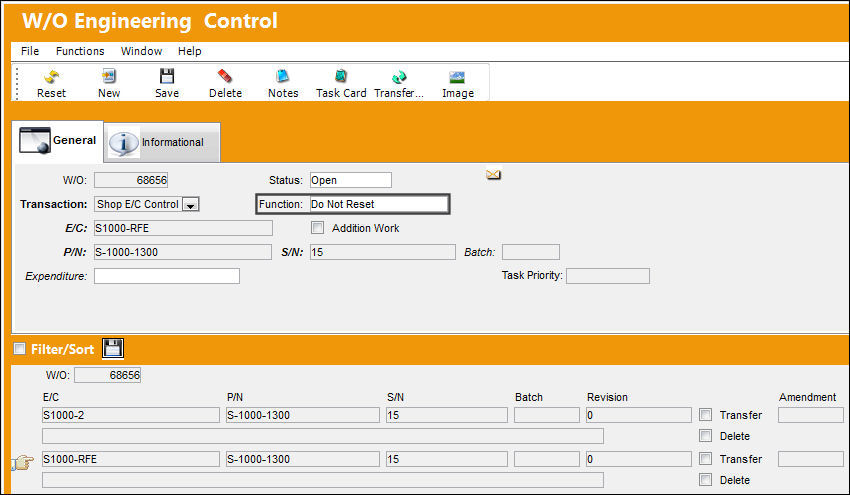
Task: Check Delete for the S1000-2 row
Action: pyautogui.click(x=705, y=435)
